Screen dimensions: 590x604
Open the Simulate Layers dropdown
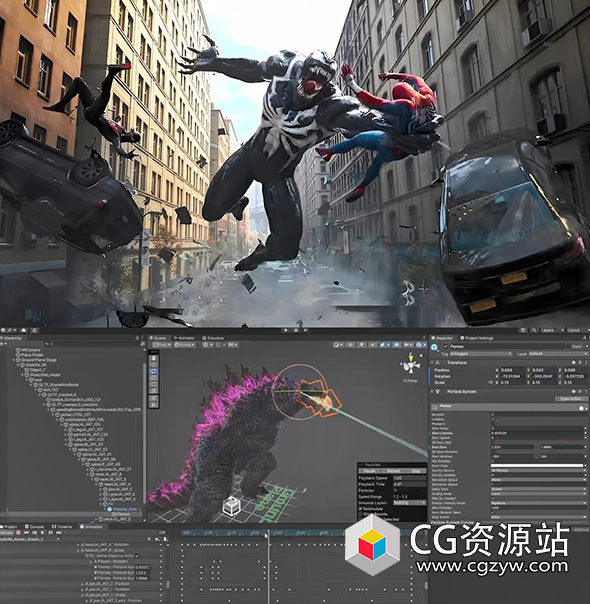pyautogui.click(x=410, y=503)
